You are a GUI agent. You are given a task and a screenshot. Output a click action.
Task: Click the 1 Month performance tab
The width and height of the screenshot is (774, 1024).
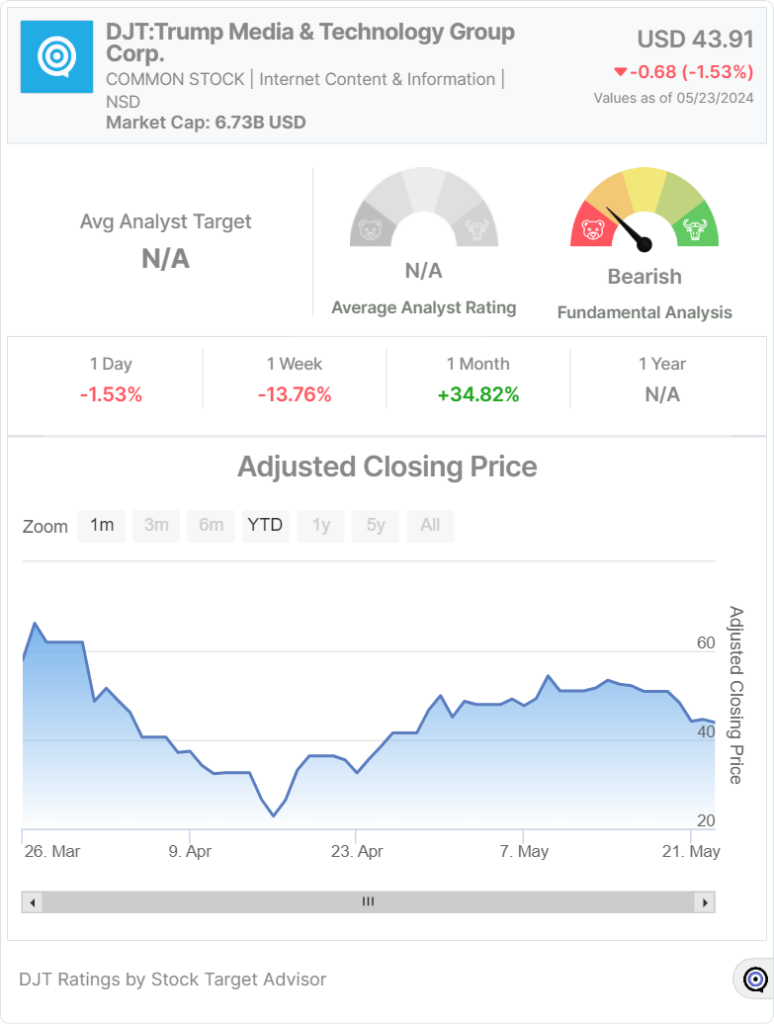478,379
